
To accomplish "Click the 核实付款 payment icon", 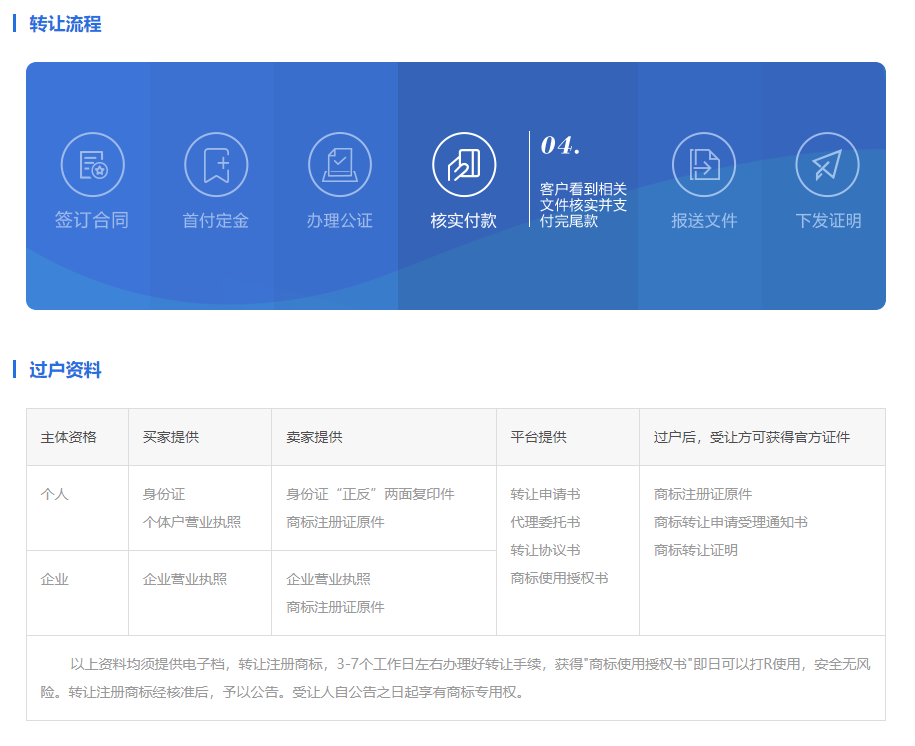I will click(464, 165).
